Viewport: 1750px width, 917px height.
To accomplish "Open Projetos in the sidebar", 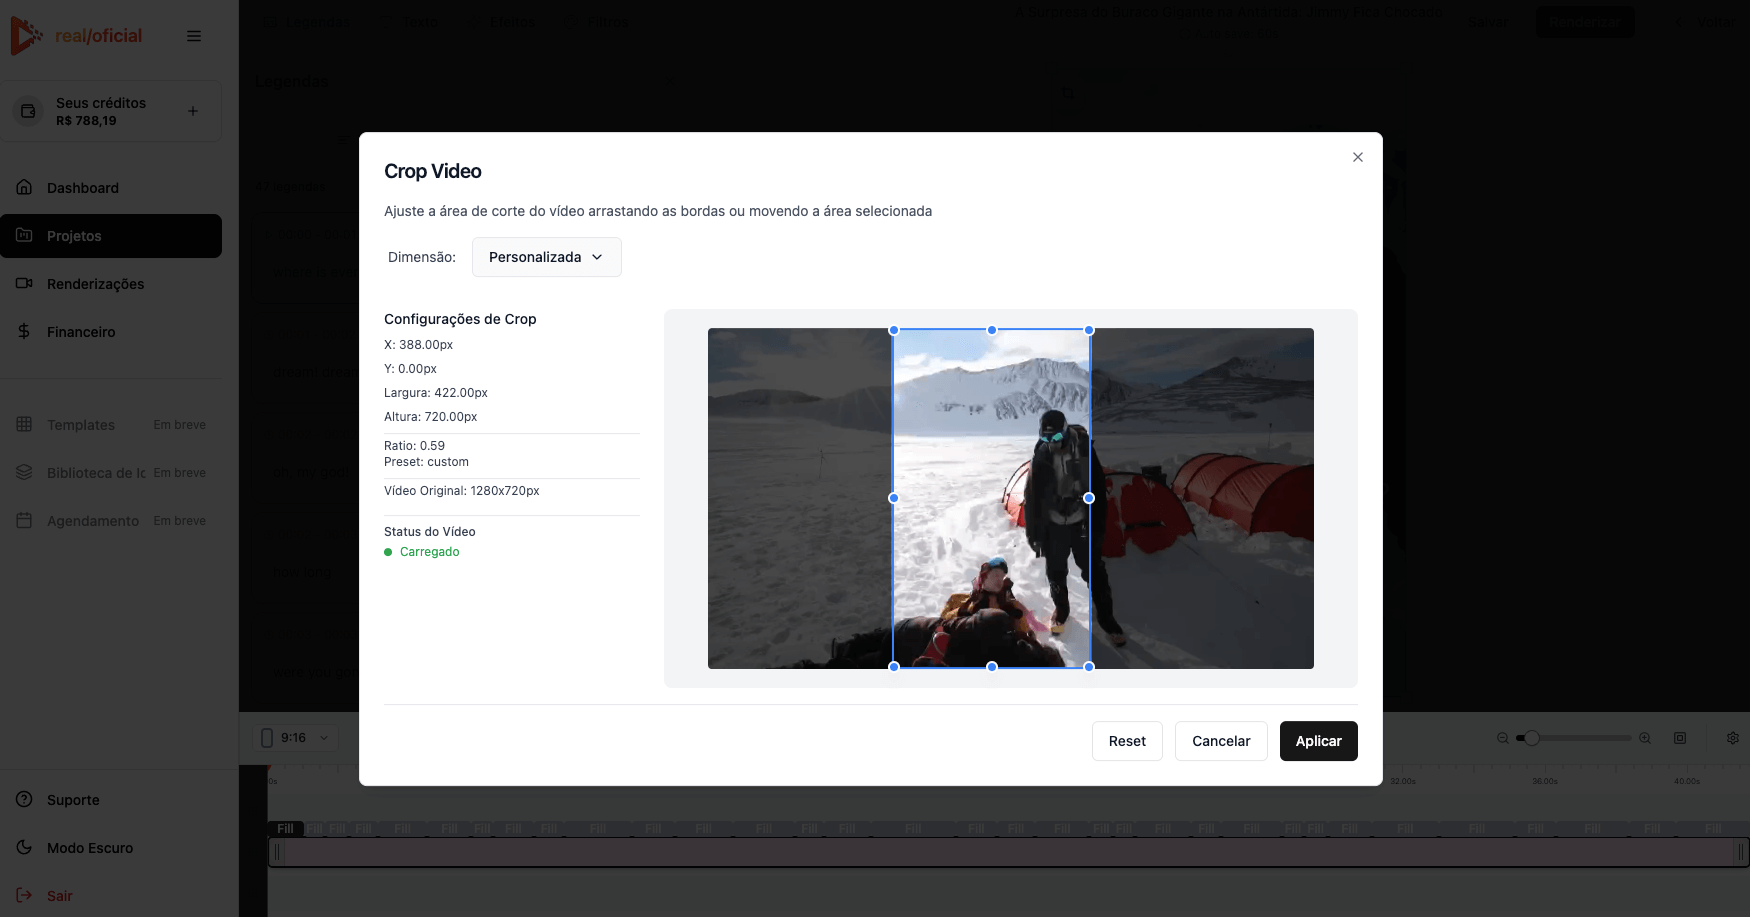I will pyautogui.click(x=111, y=236).
